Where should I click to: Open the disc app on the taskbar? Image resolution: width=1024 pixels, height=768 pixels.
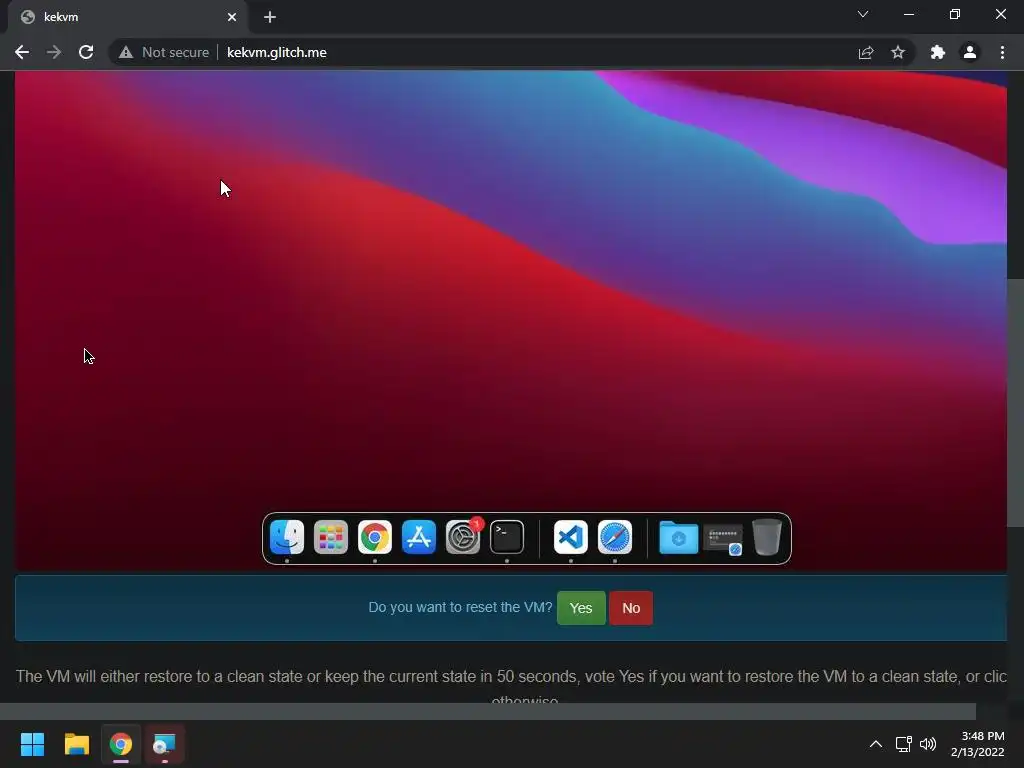coord(165,744)
